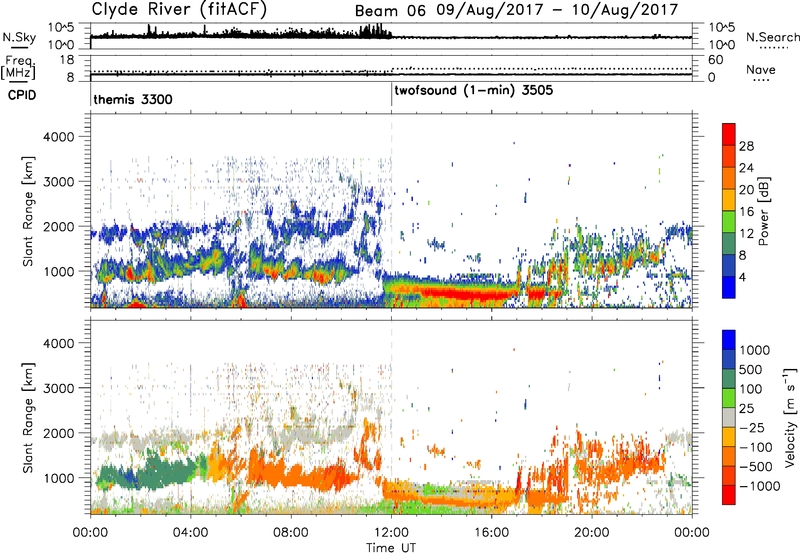This screenshot has width=800, height=554.
Task: Click the red top segment of Power colorbar
Action: pyautogui.click(x=729, y=134)
